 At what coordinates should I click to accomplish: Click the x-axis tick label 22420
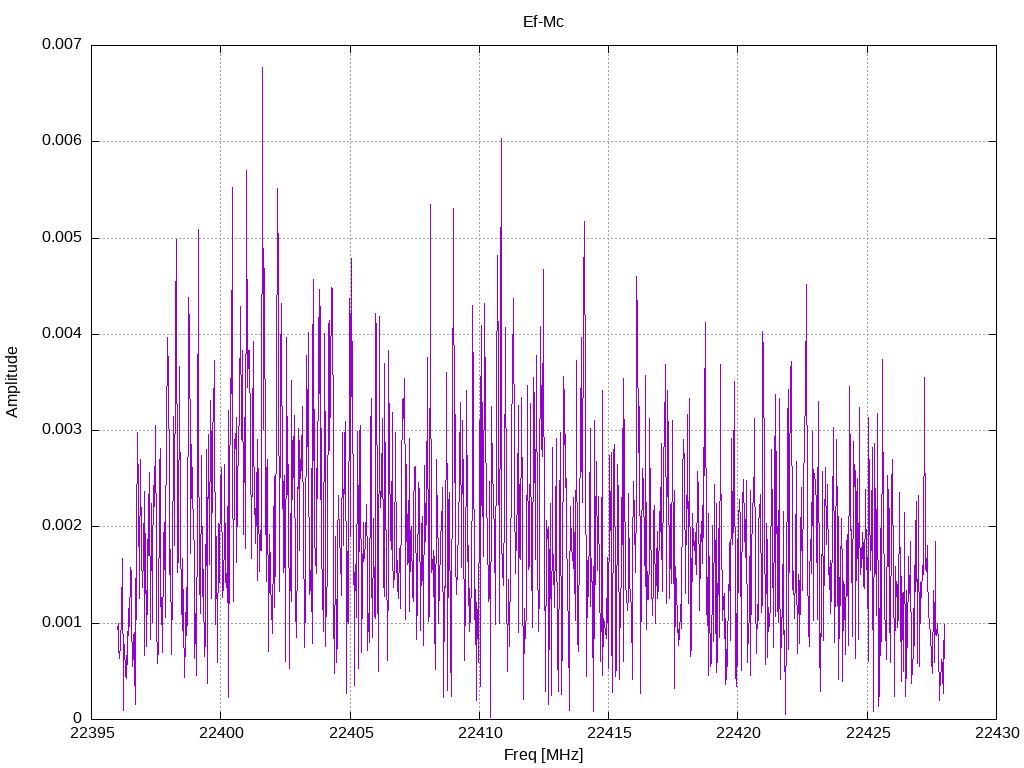[x=738, y=733]
